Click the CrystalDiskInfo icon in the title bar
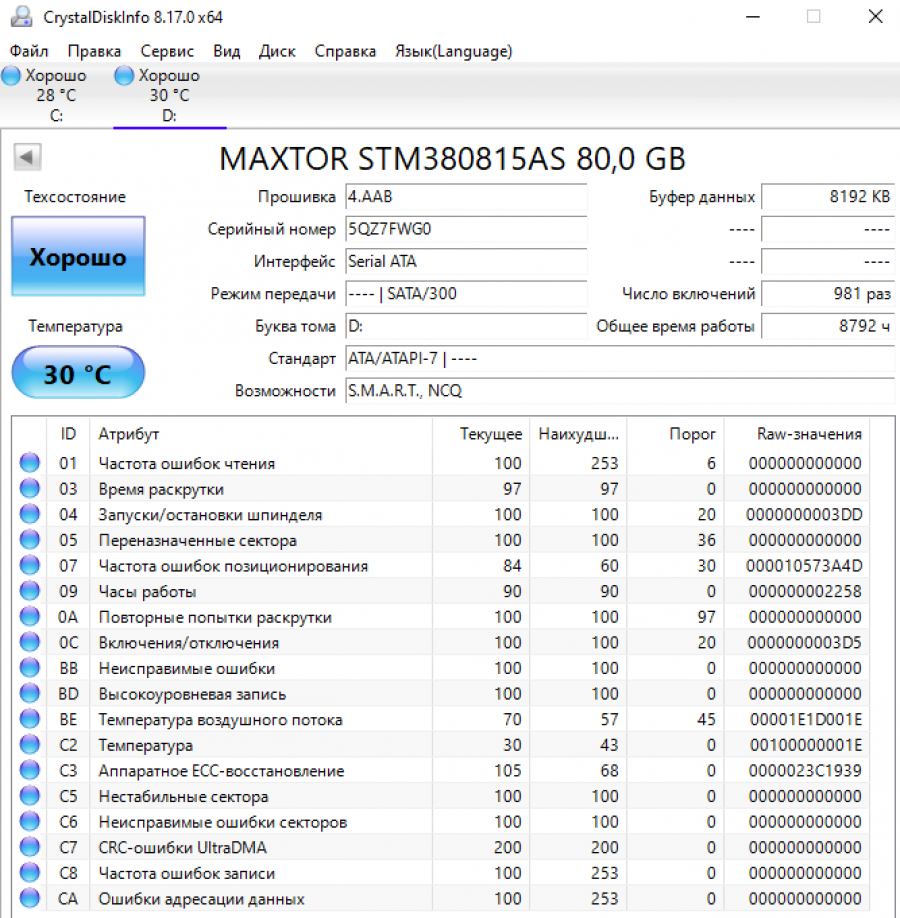This screenshot has width=900, height=918. tap(20, 16)
